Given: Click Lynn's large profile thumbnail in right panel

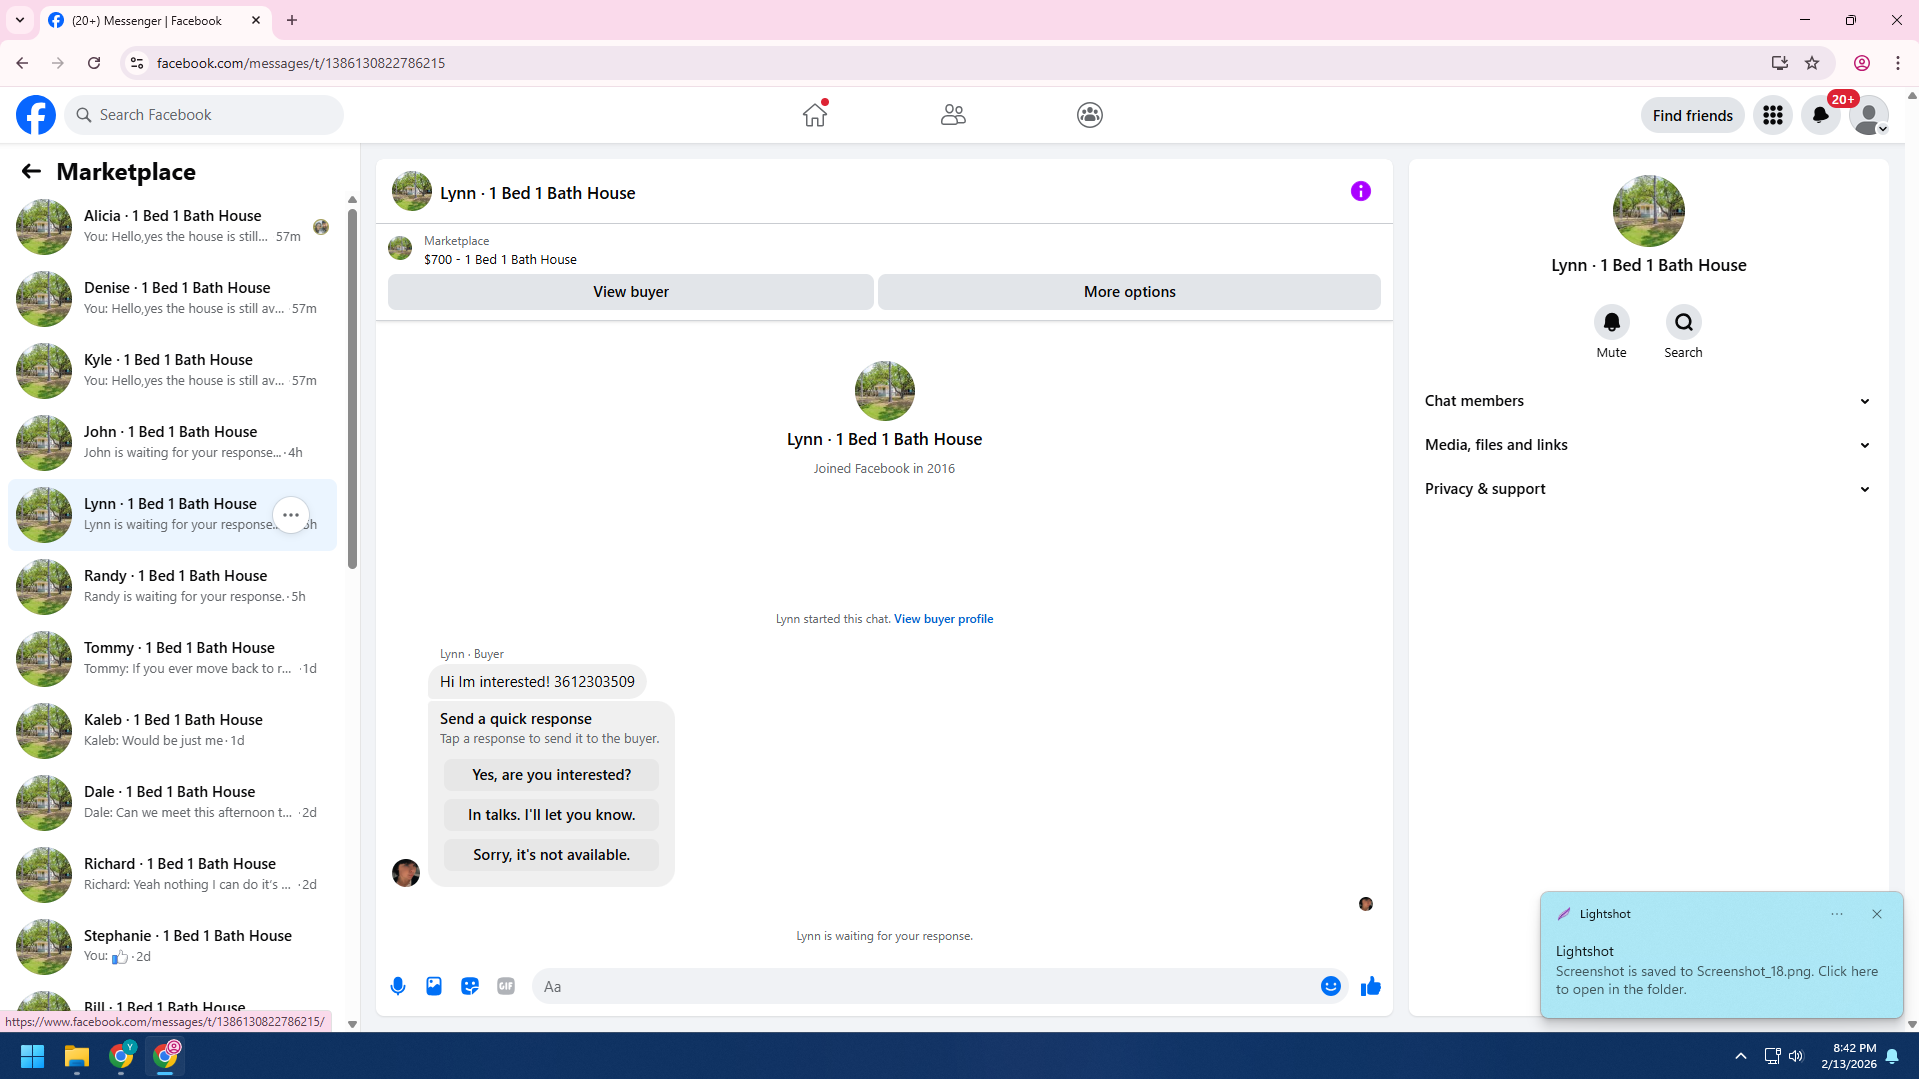Looking at the screenshot, I should [1648, 211].
